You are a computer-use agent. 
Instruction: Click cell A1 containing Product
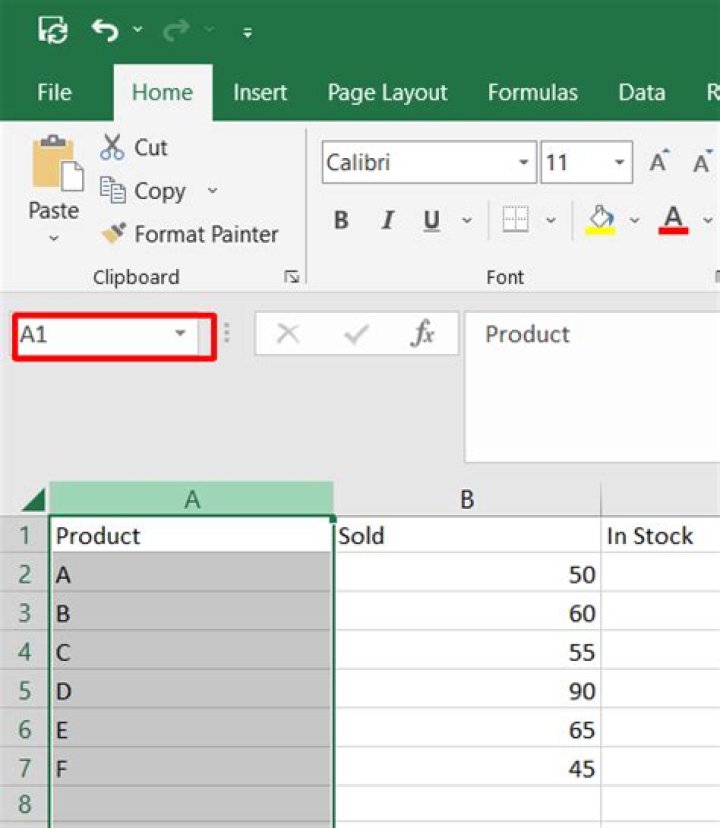[x=191, y=535]
